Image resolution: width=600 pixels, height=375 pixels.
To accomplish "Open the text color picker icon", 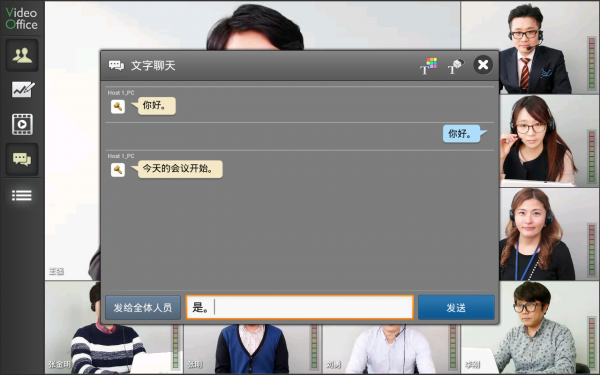I will pyautogui.click(x=429, y=65).
